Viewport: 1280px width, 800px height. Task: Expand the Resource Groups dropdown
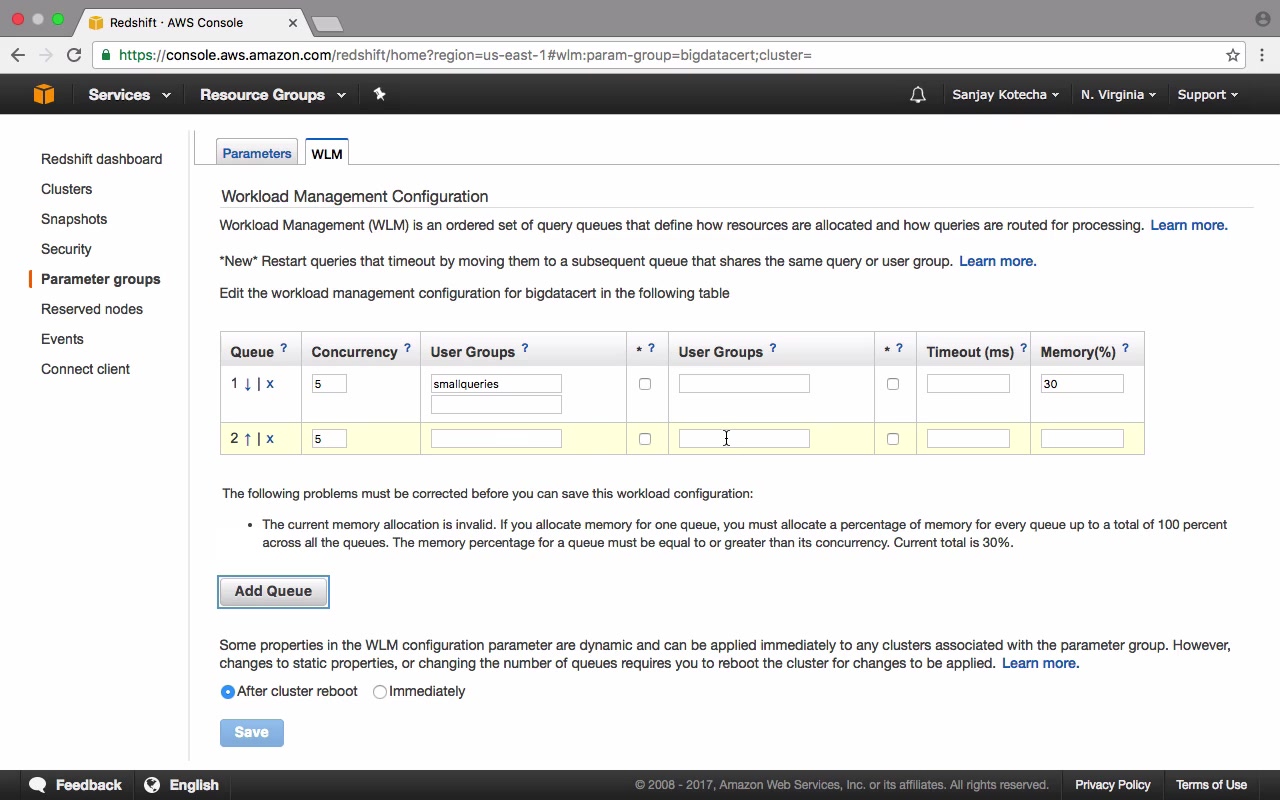[273, 95]
